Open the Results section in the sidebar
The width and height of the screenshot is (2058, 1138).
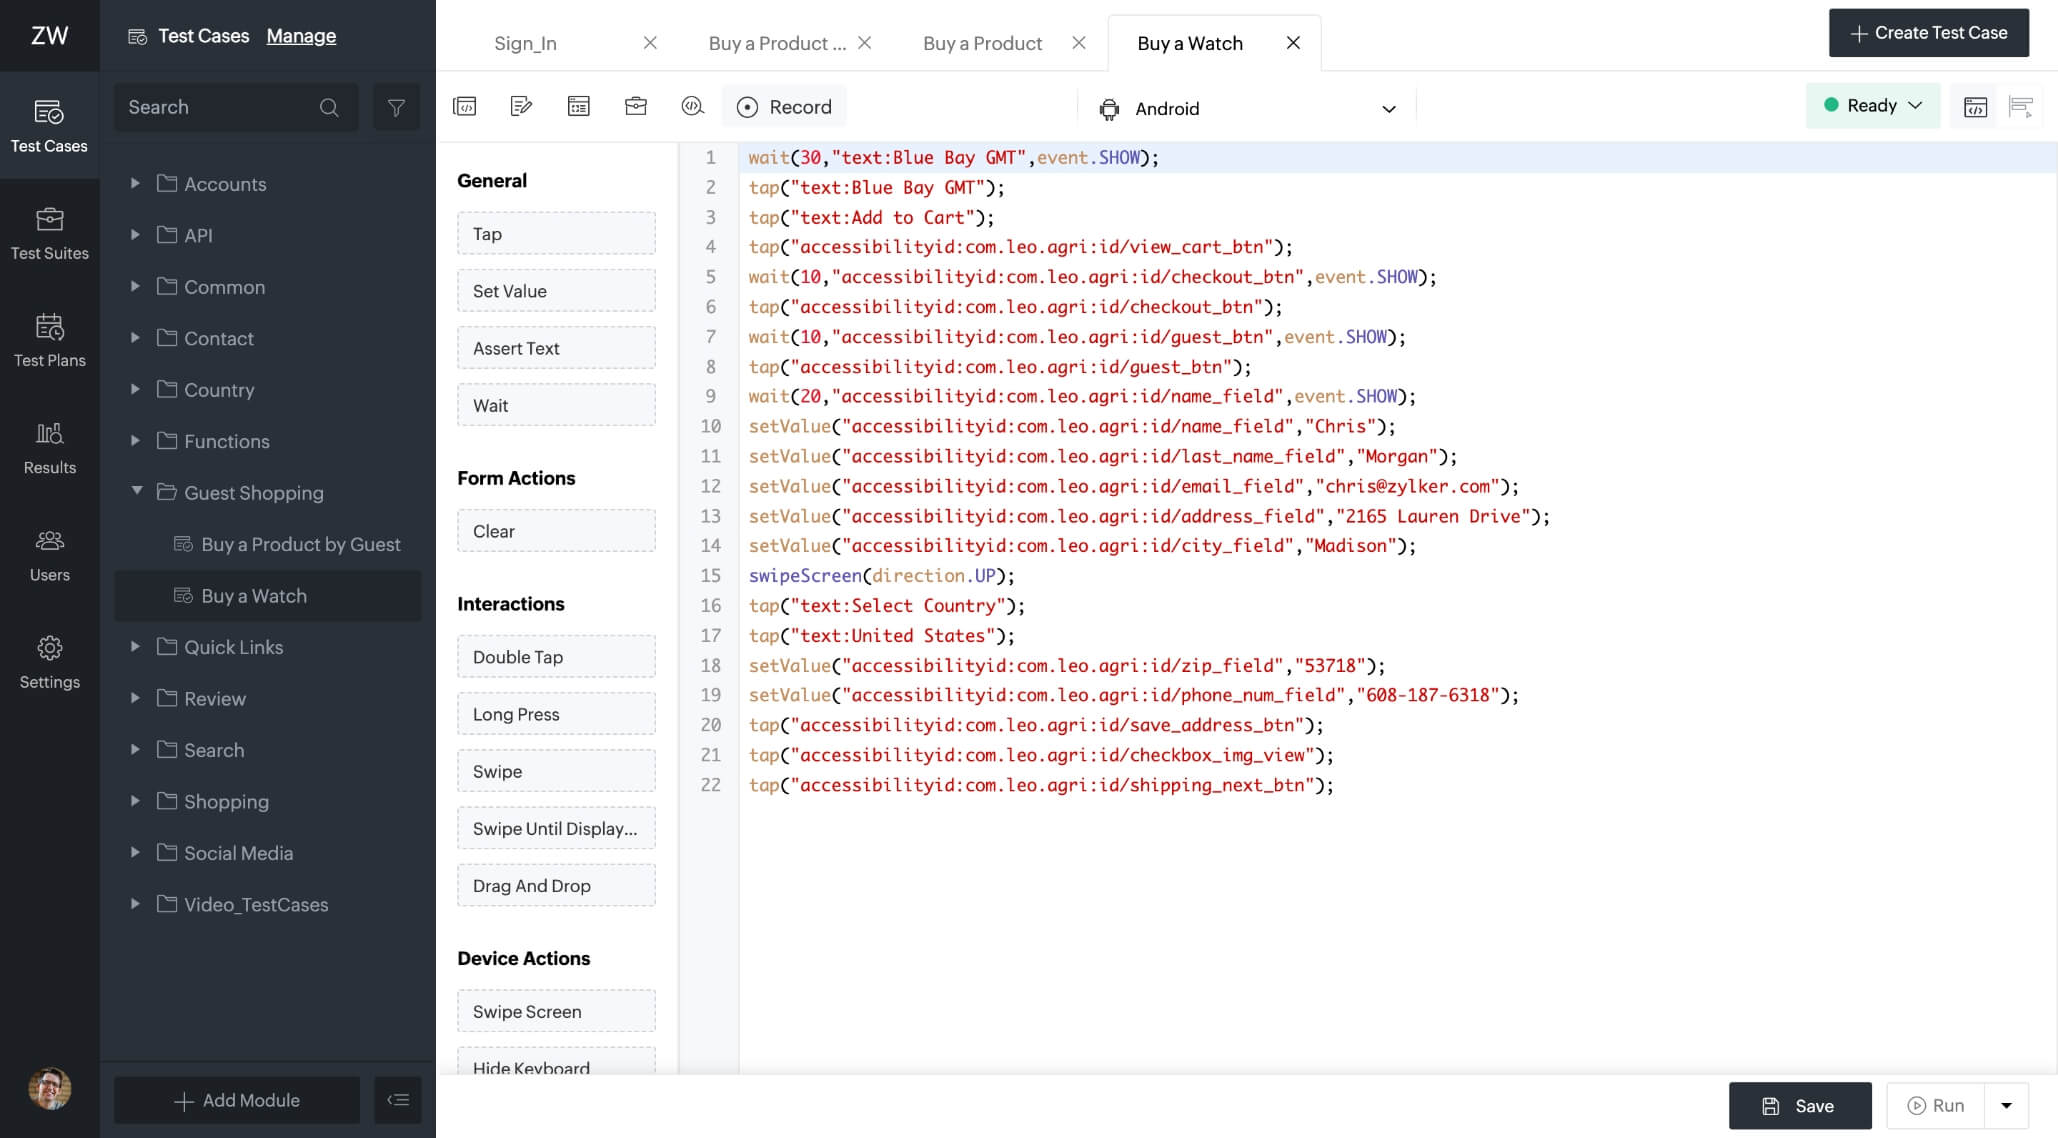(x=49, y=447)
